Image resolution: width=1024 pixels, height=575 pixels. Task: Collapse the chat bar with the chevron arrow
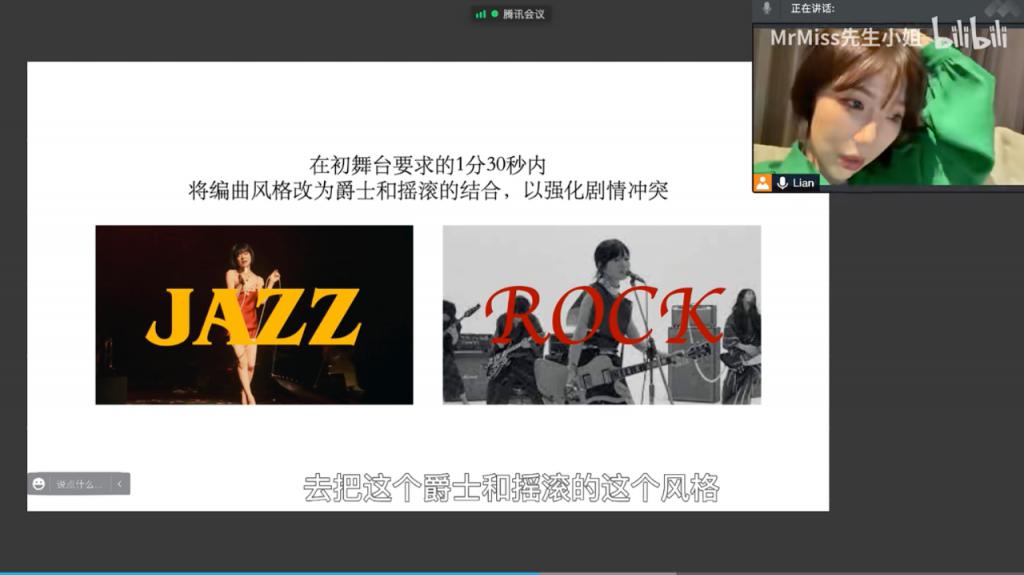click(120, 484)
